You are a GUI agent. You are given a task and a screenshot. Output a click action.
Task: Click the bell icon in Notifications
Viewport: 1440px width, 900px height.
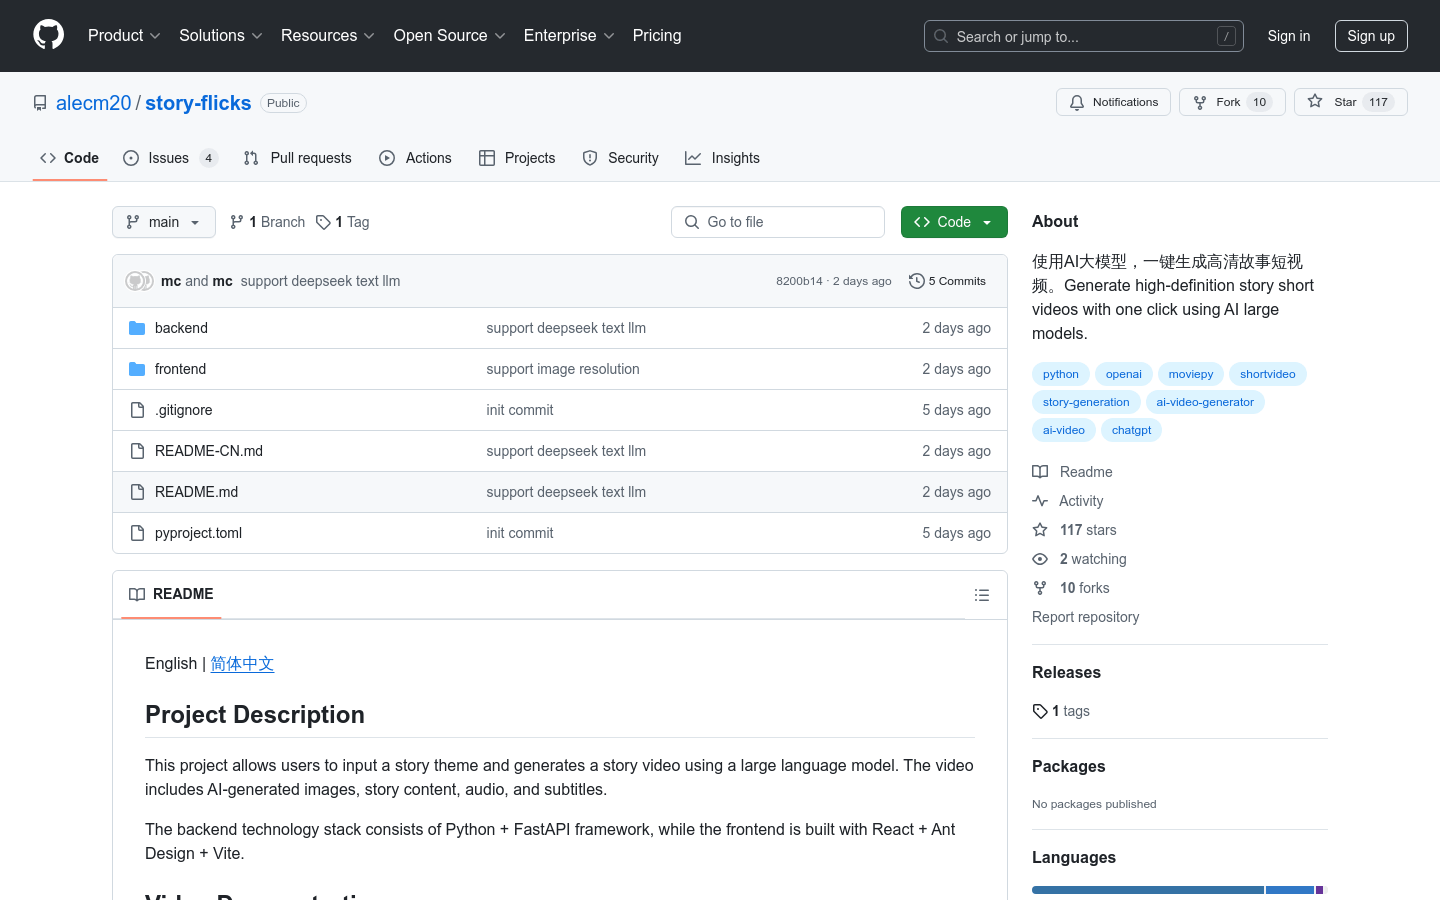tap(1077, 102)
